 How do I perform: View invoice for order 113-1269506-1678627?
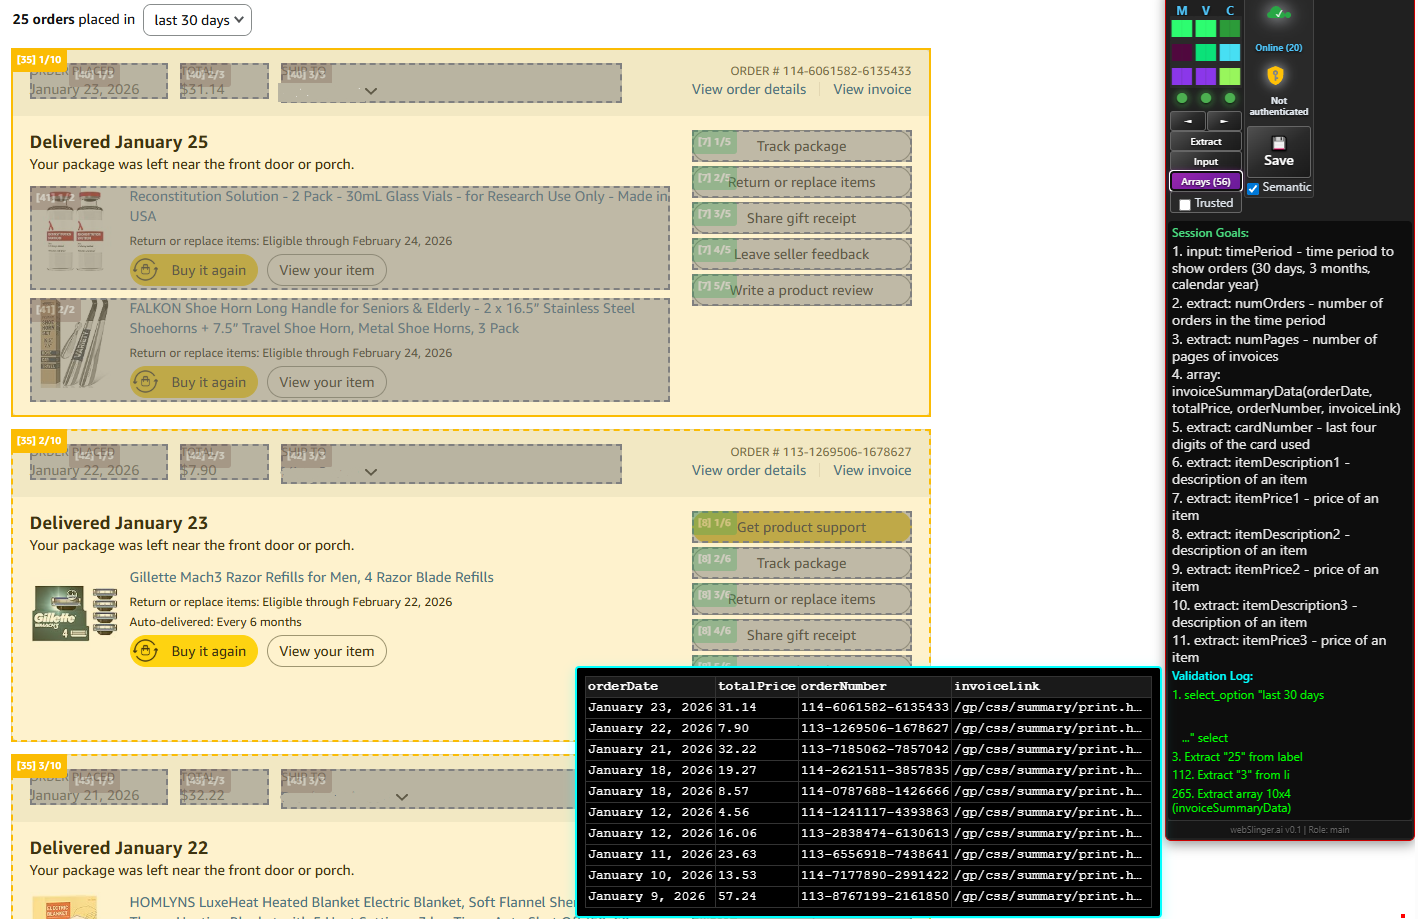[x=872, y=470]
